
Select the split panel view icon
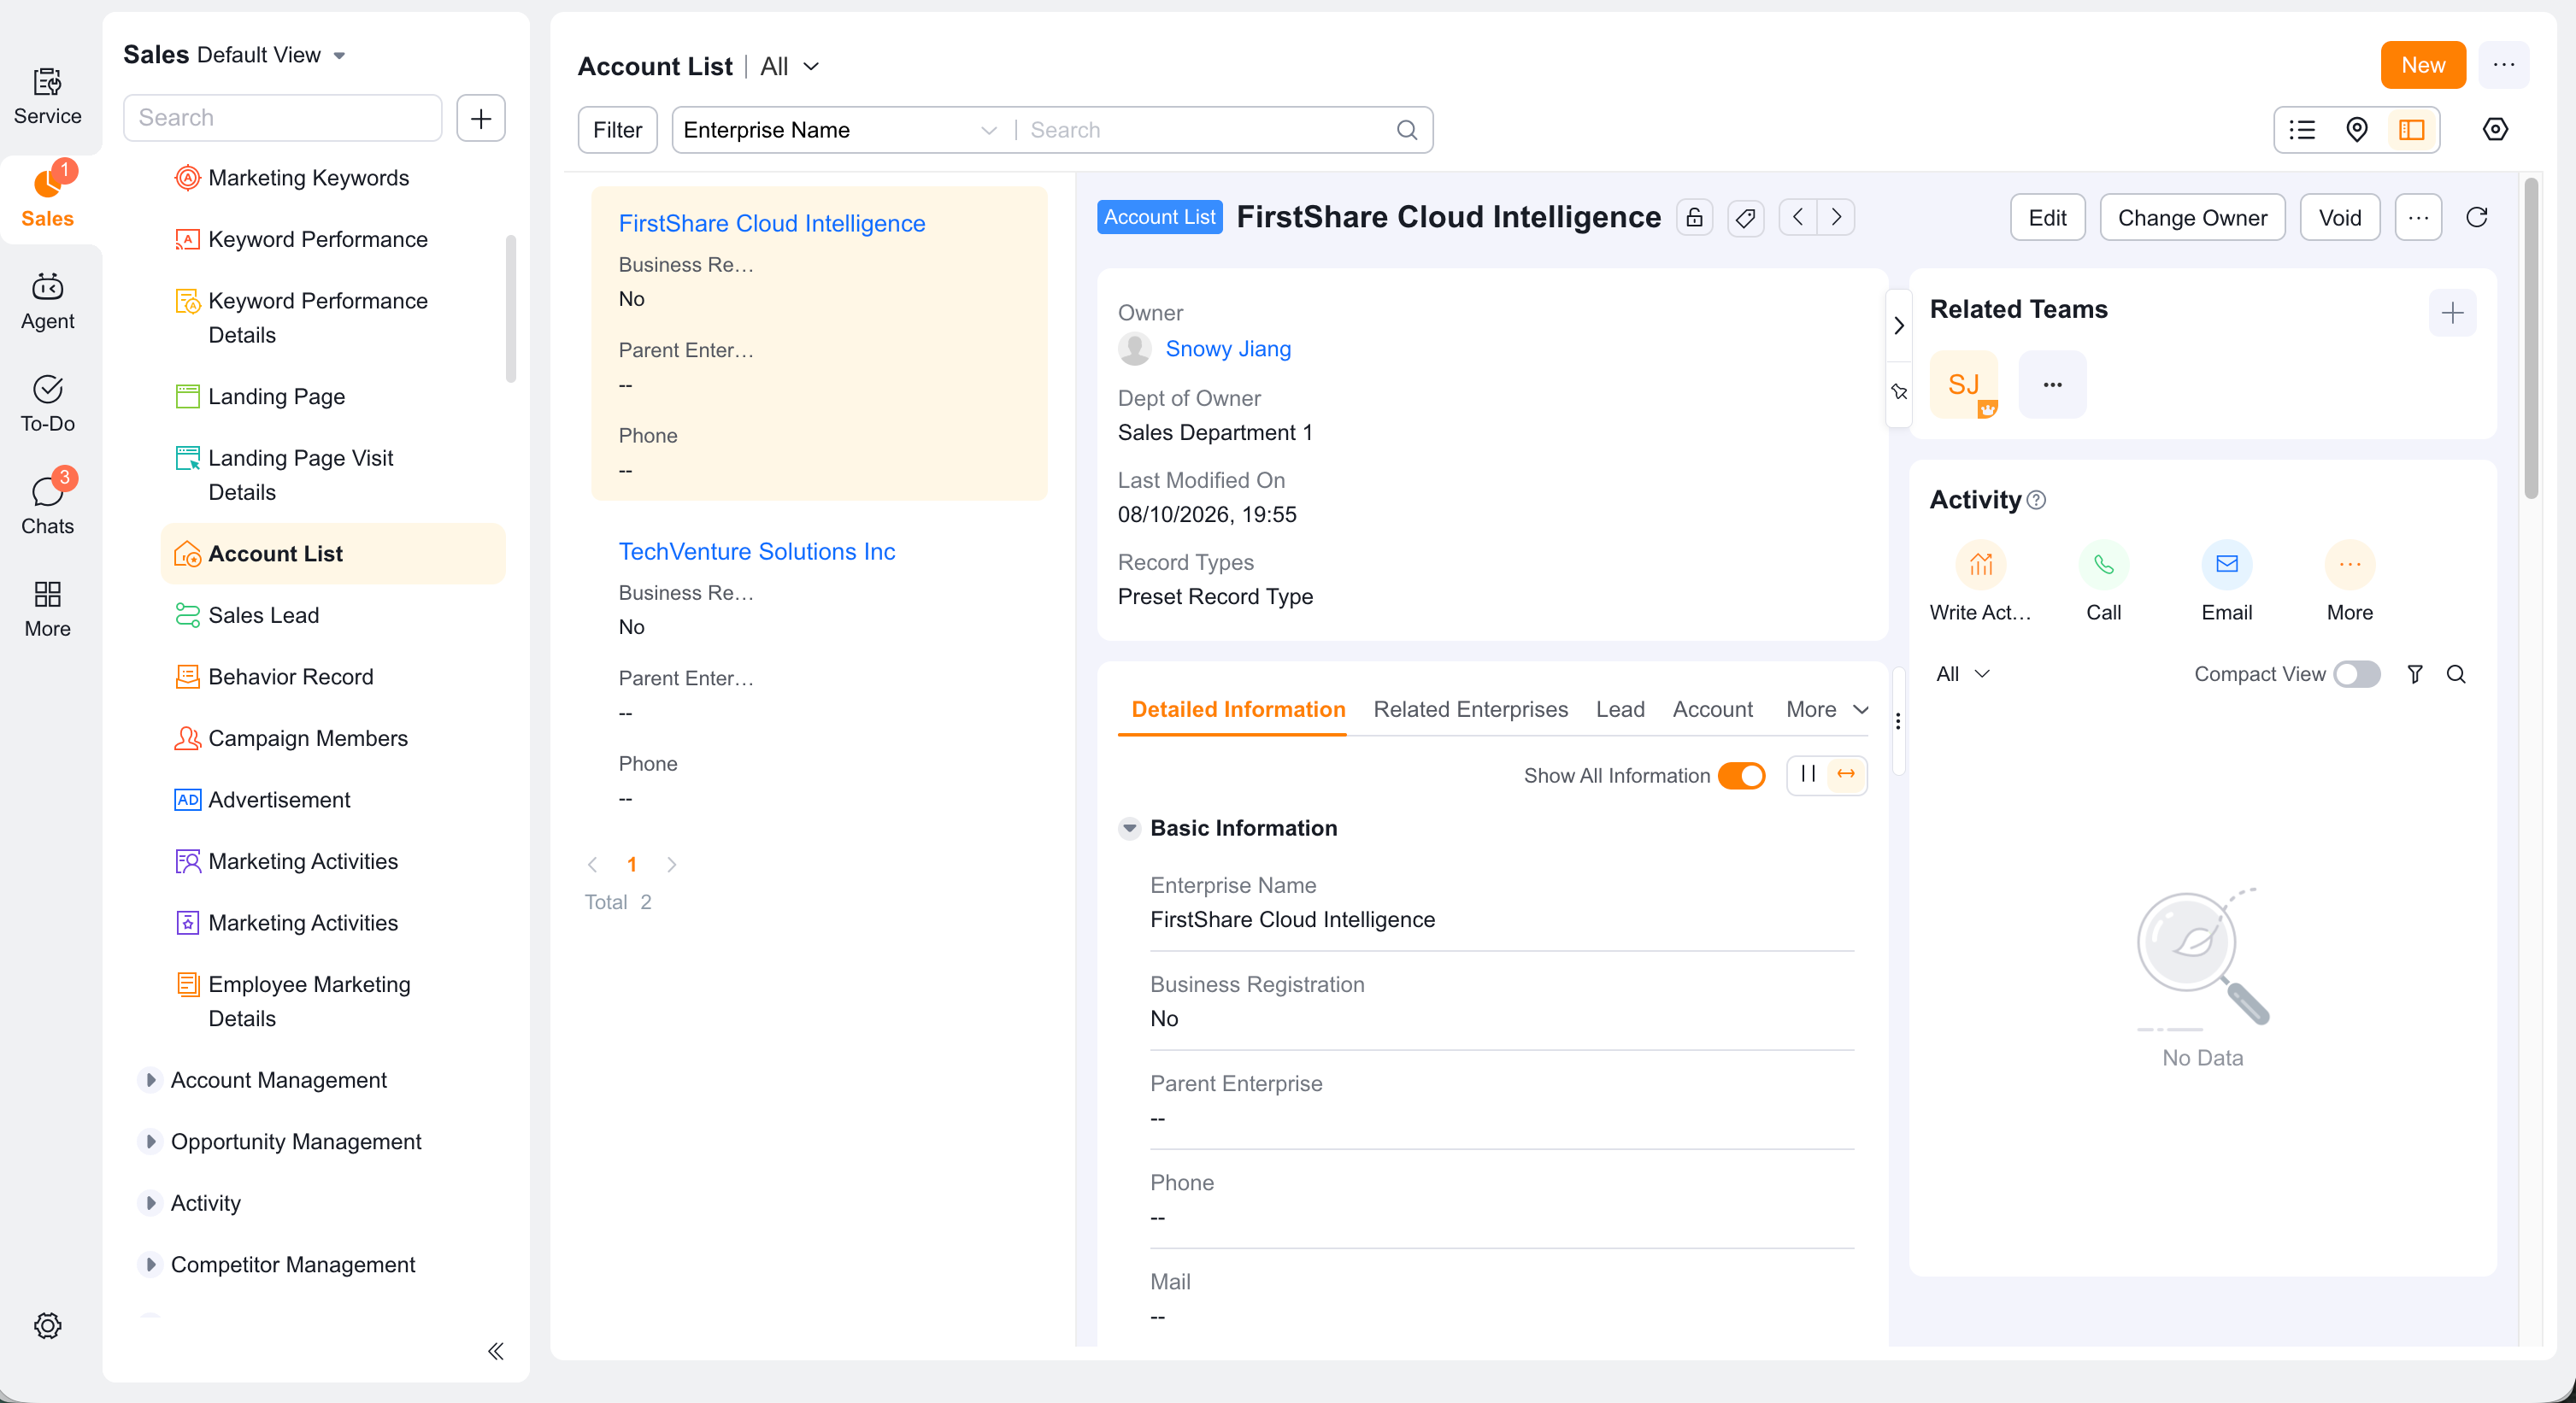click(2412, 130)
